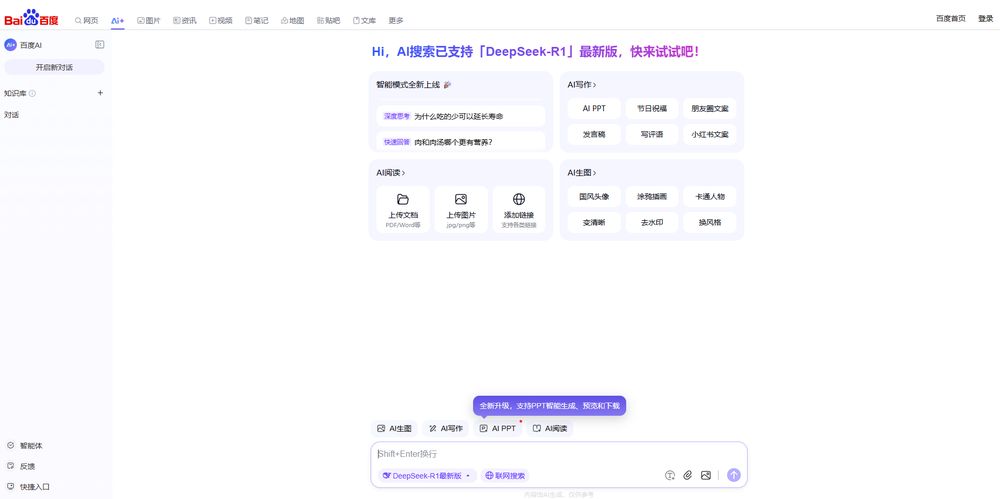
Task: Click the 添加链接 globe icon card
Action: pos(519,209)
